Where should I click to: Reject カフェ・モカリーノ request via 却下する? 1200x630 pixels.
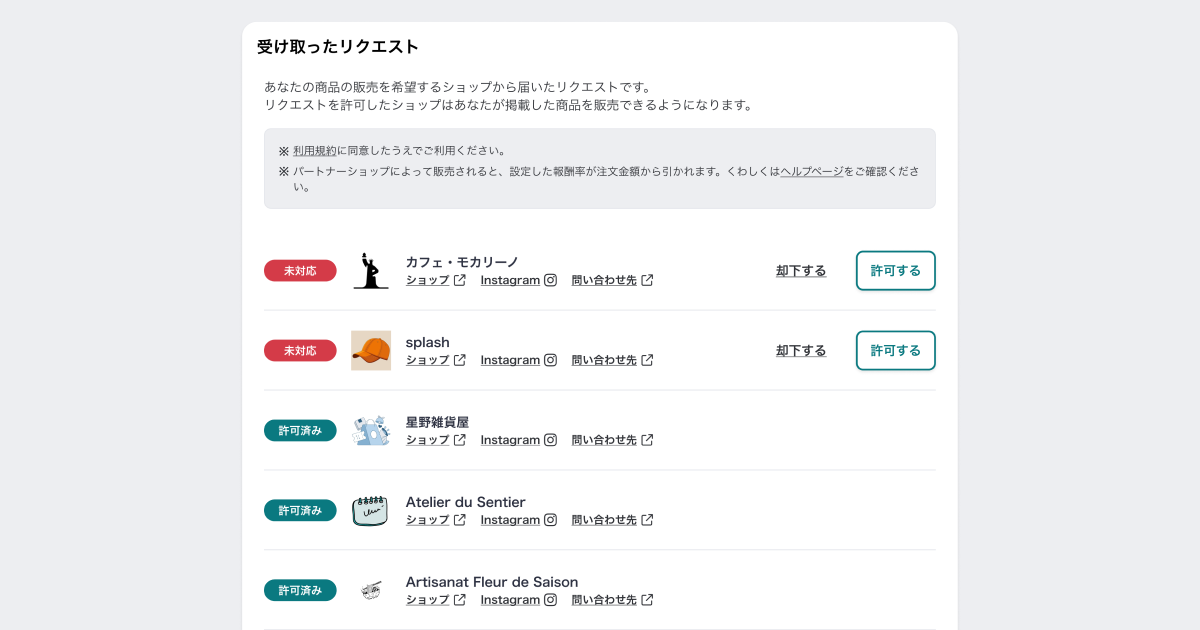point(801,271)
